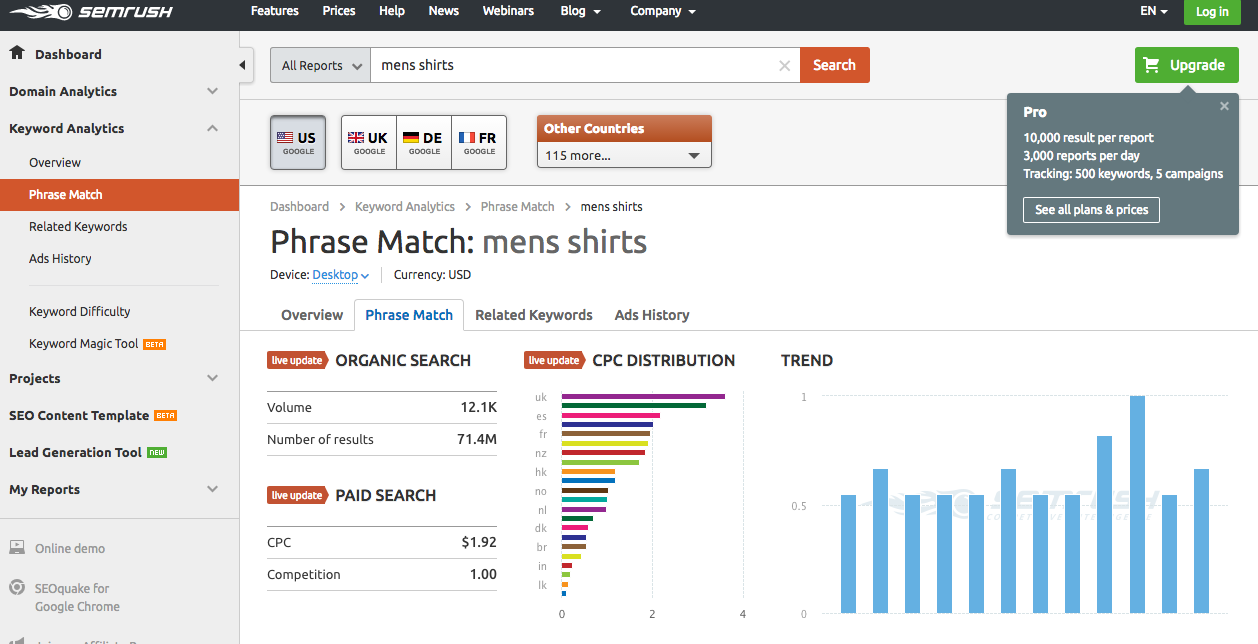
Task: Select Phrase Match in the sidebar
Action: [119, 195]
